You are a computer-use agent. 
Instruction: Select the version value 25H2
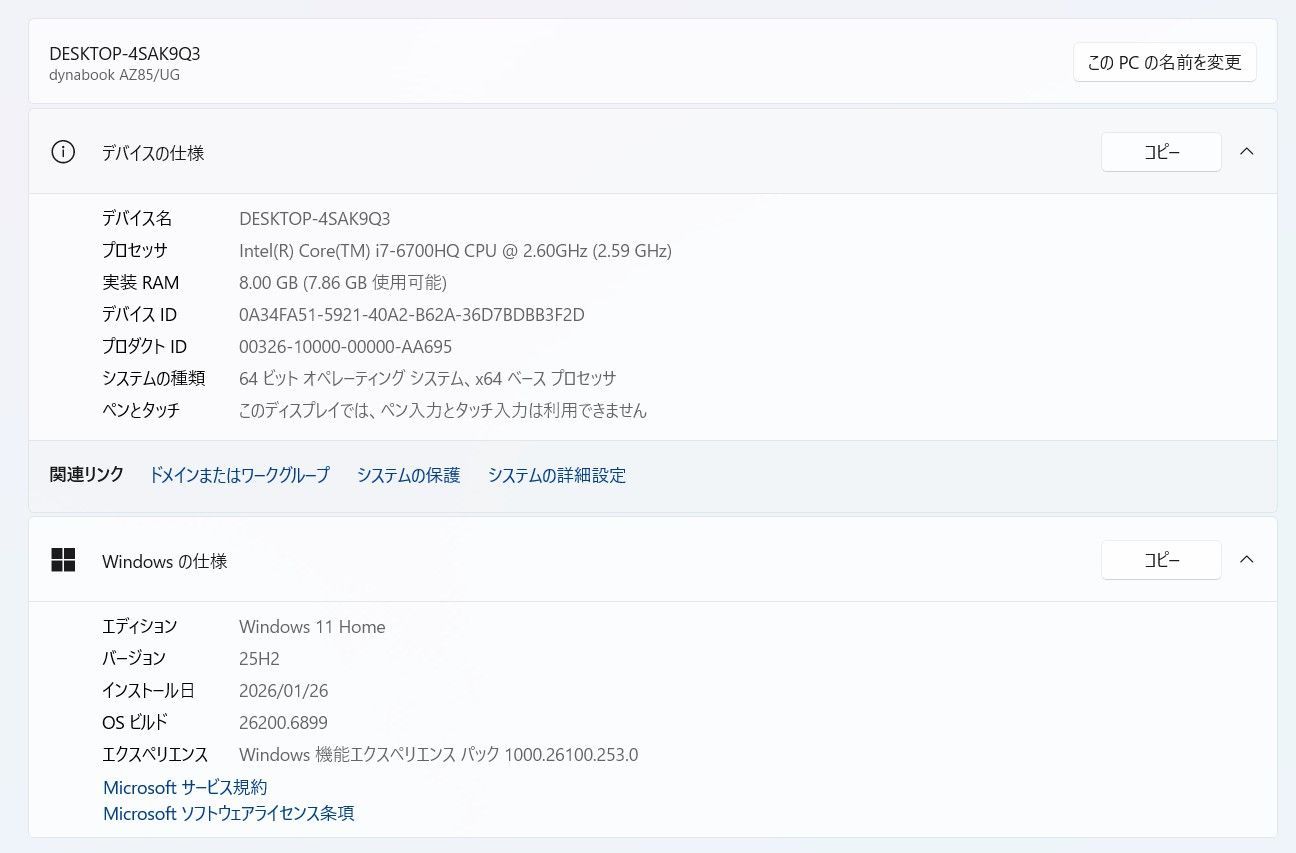[x=259, y=658]
